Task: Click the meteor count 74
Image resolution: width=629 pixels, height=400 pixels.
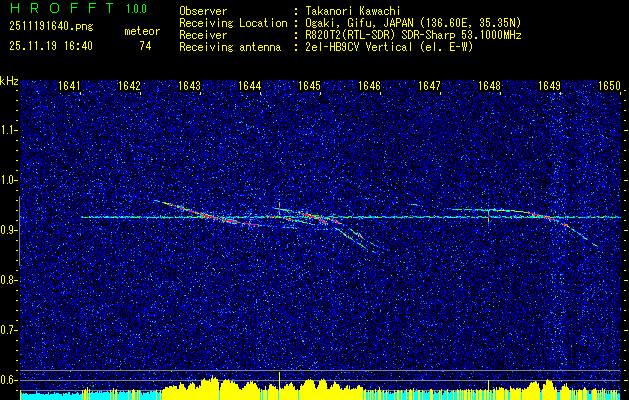Action: click(145, 46)
